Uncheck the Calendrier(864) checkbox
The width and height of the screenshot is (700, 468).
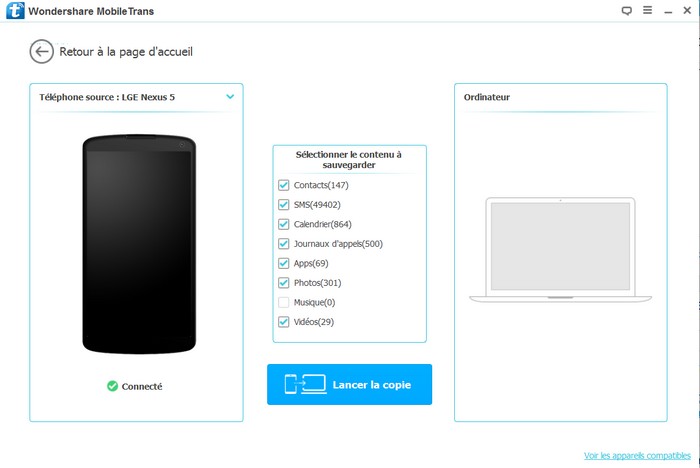[x=283, y=224]
